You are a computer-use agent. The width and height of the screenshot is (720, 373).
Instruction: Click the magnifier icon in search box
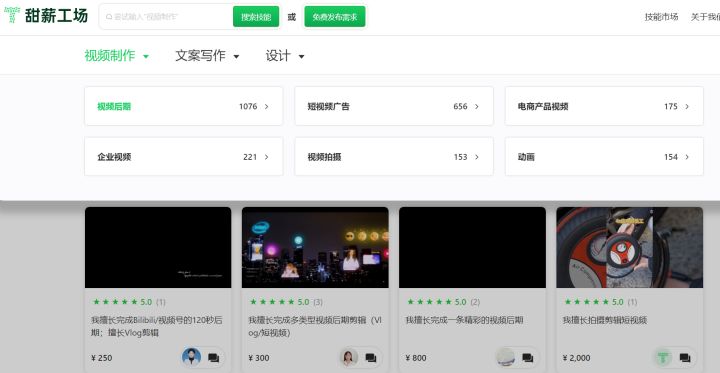[109, 17]
